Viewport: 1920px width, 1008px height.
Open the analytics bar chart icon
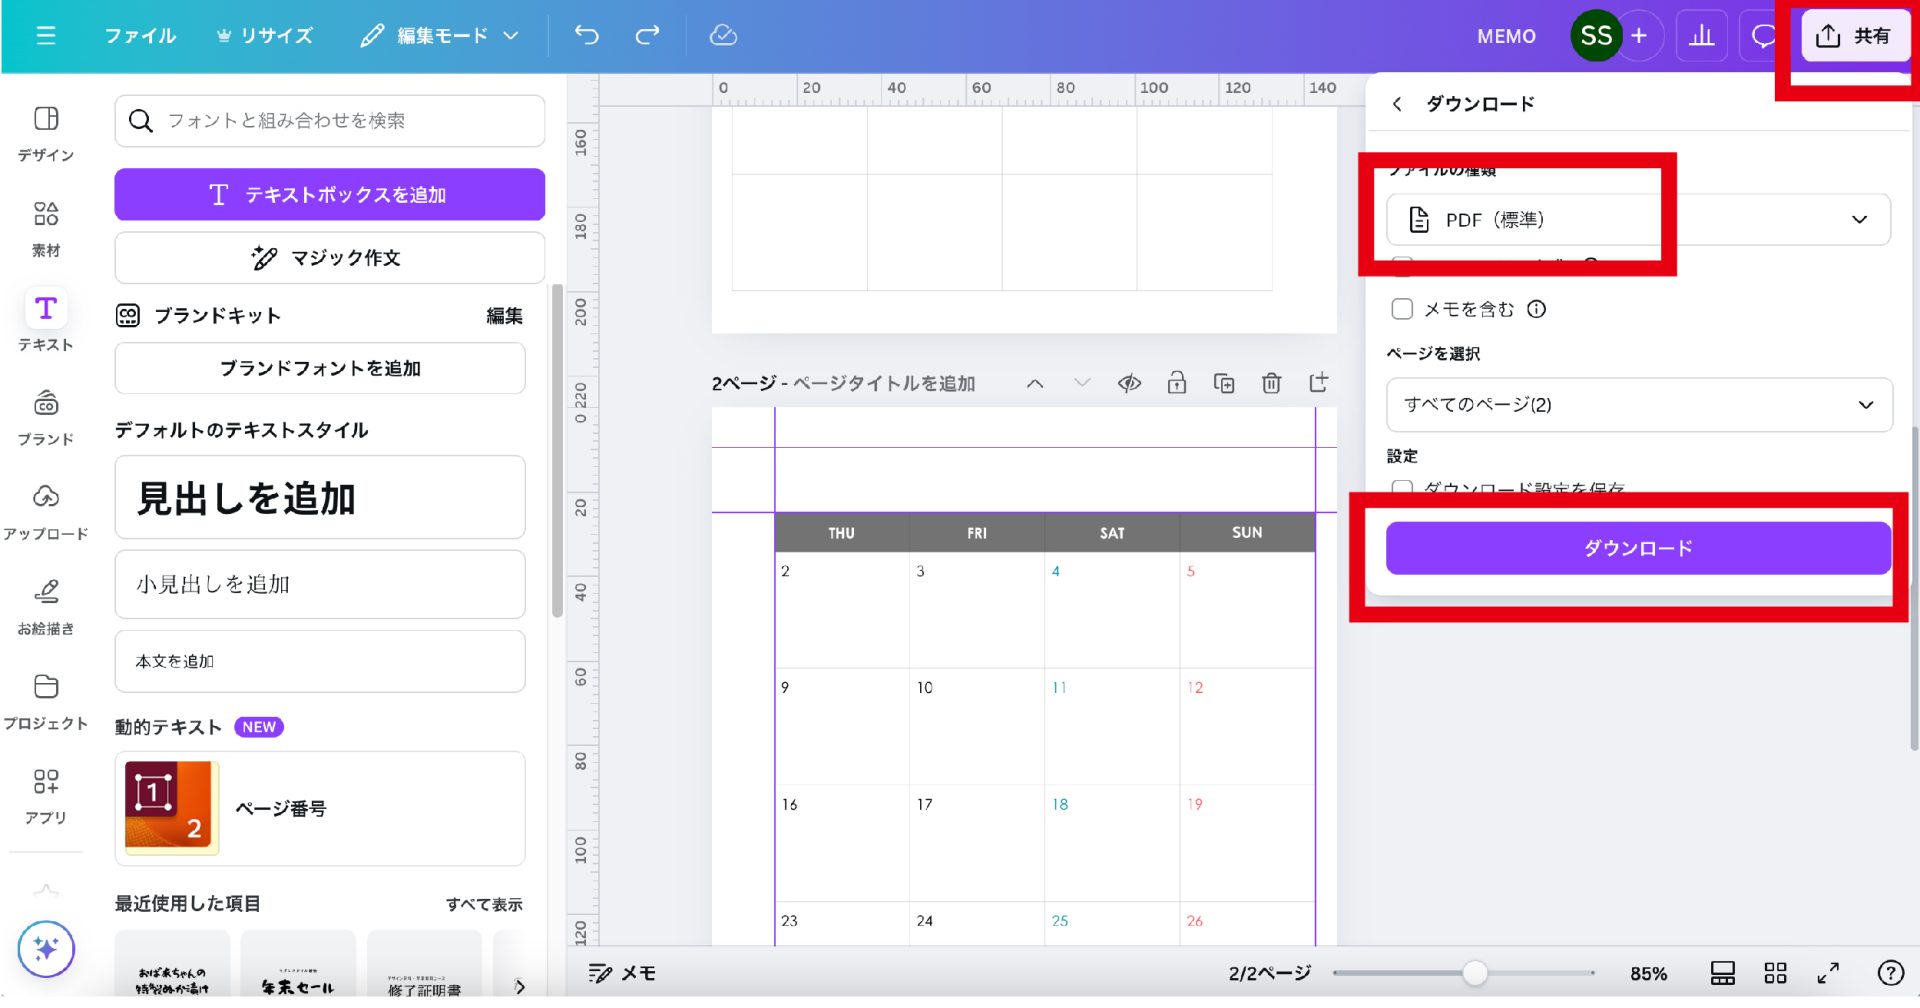tap(1701, 36)
